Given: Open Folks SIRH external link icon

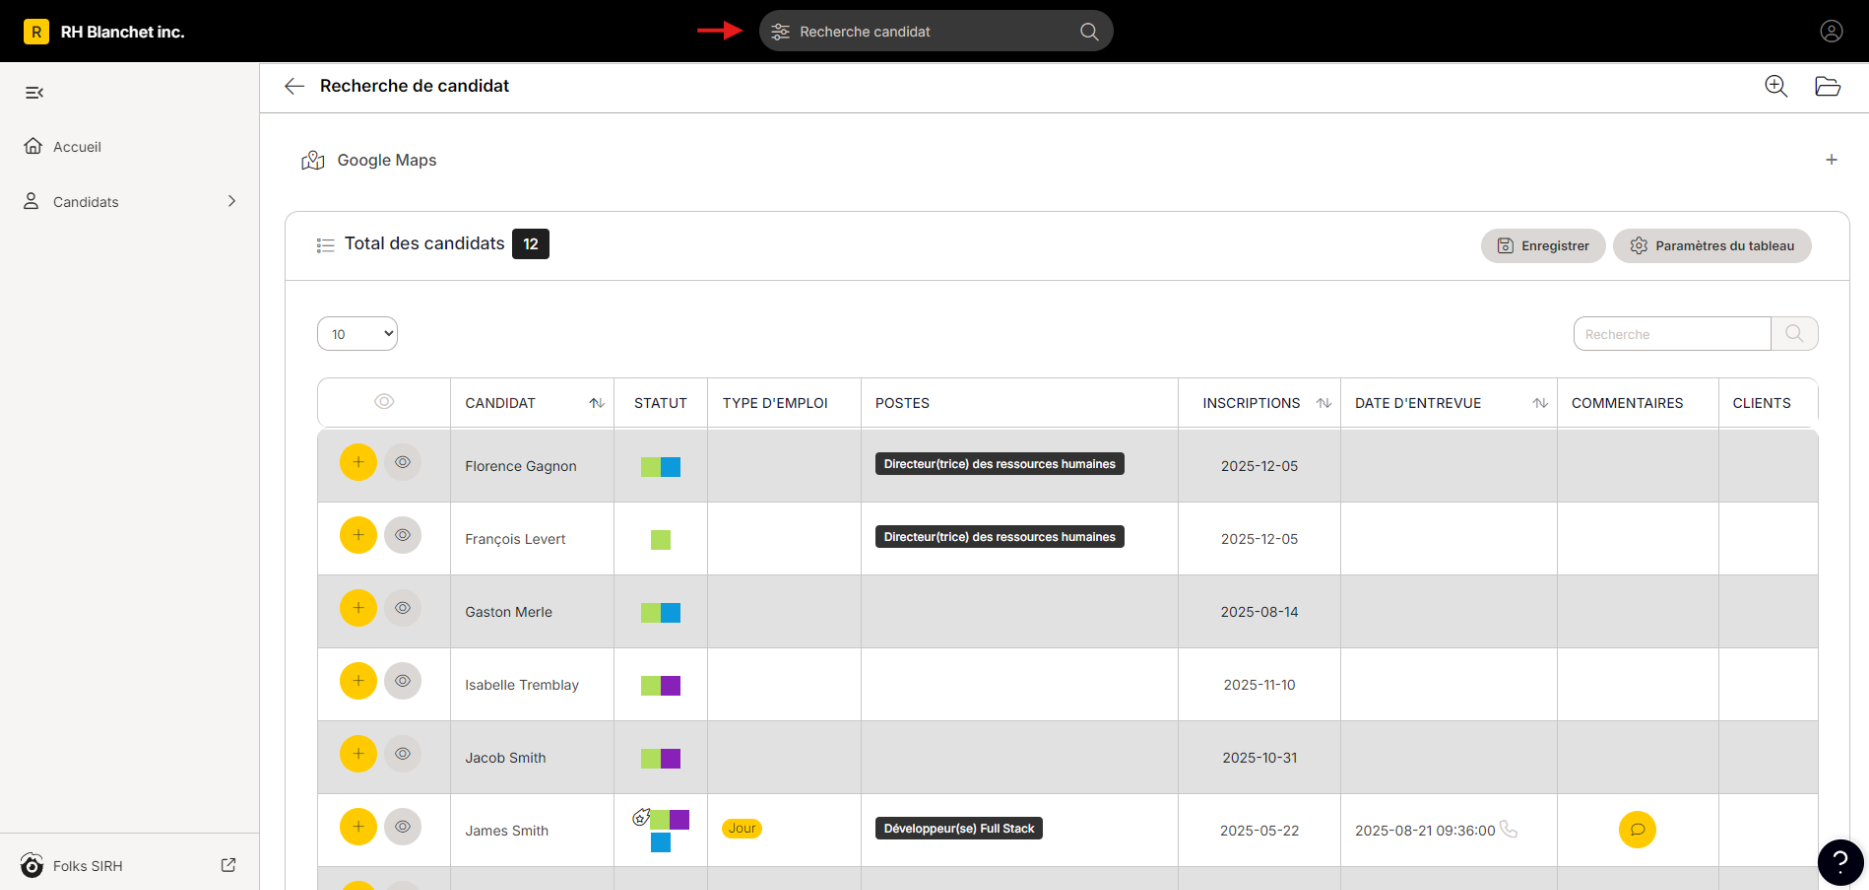Looking at the screenshot, I should 228,865.
